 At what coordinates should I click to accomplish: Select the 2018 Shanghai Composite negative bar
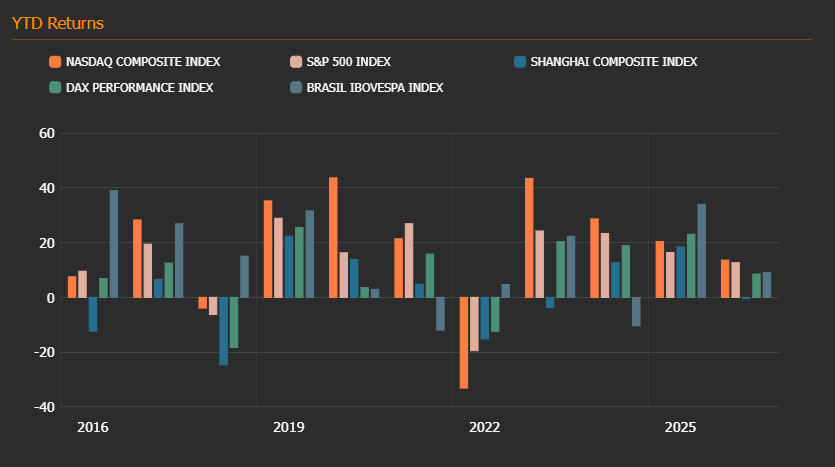(x=224, y=331)
